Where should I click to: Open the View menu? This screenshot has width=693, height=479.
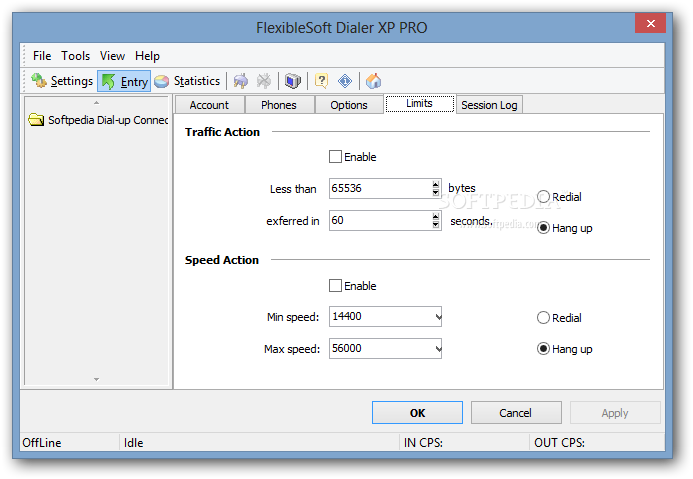[112, 56]
